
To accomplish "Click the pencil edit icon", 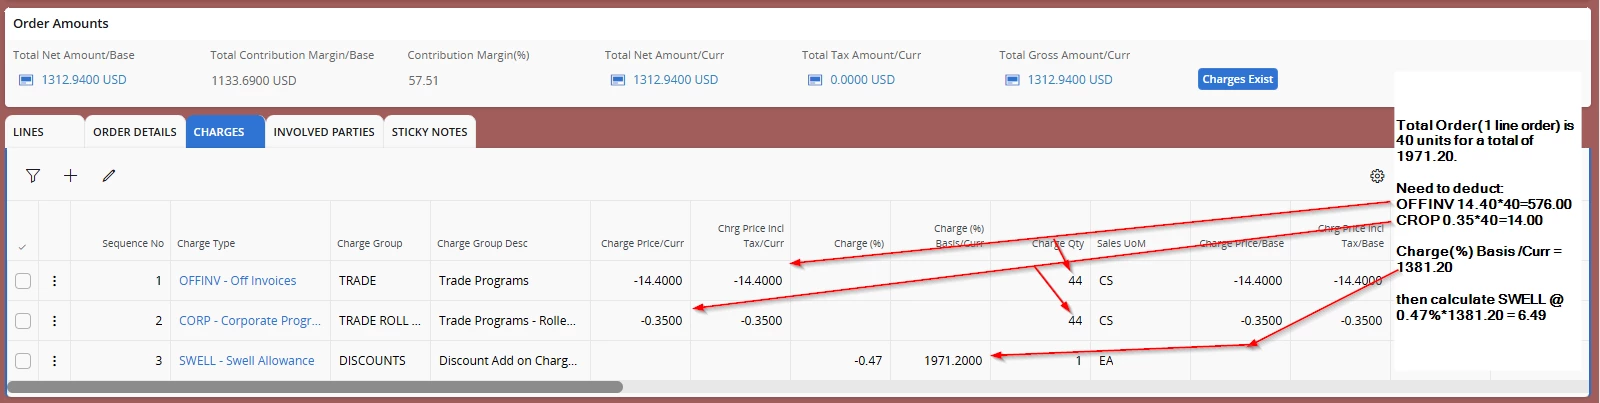I will point(109,176).
